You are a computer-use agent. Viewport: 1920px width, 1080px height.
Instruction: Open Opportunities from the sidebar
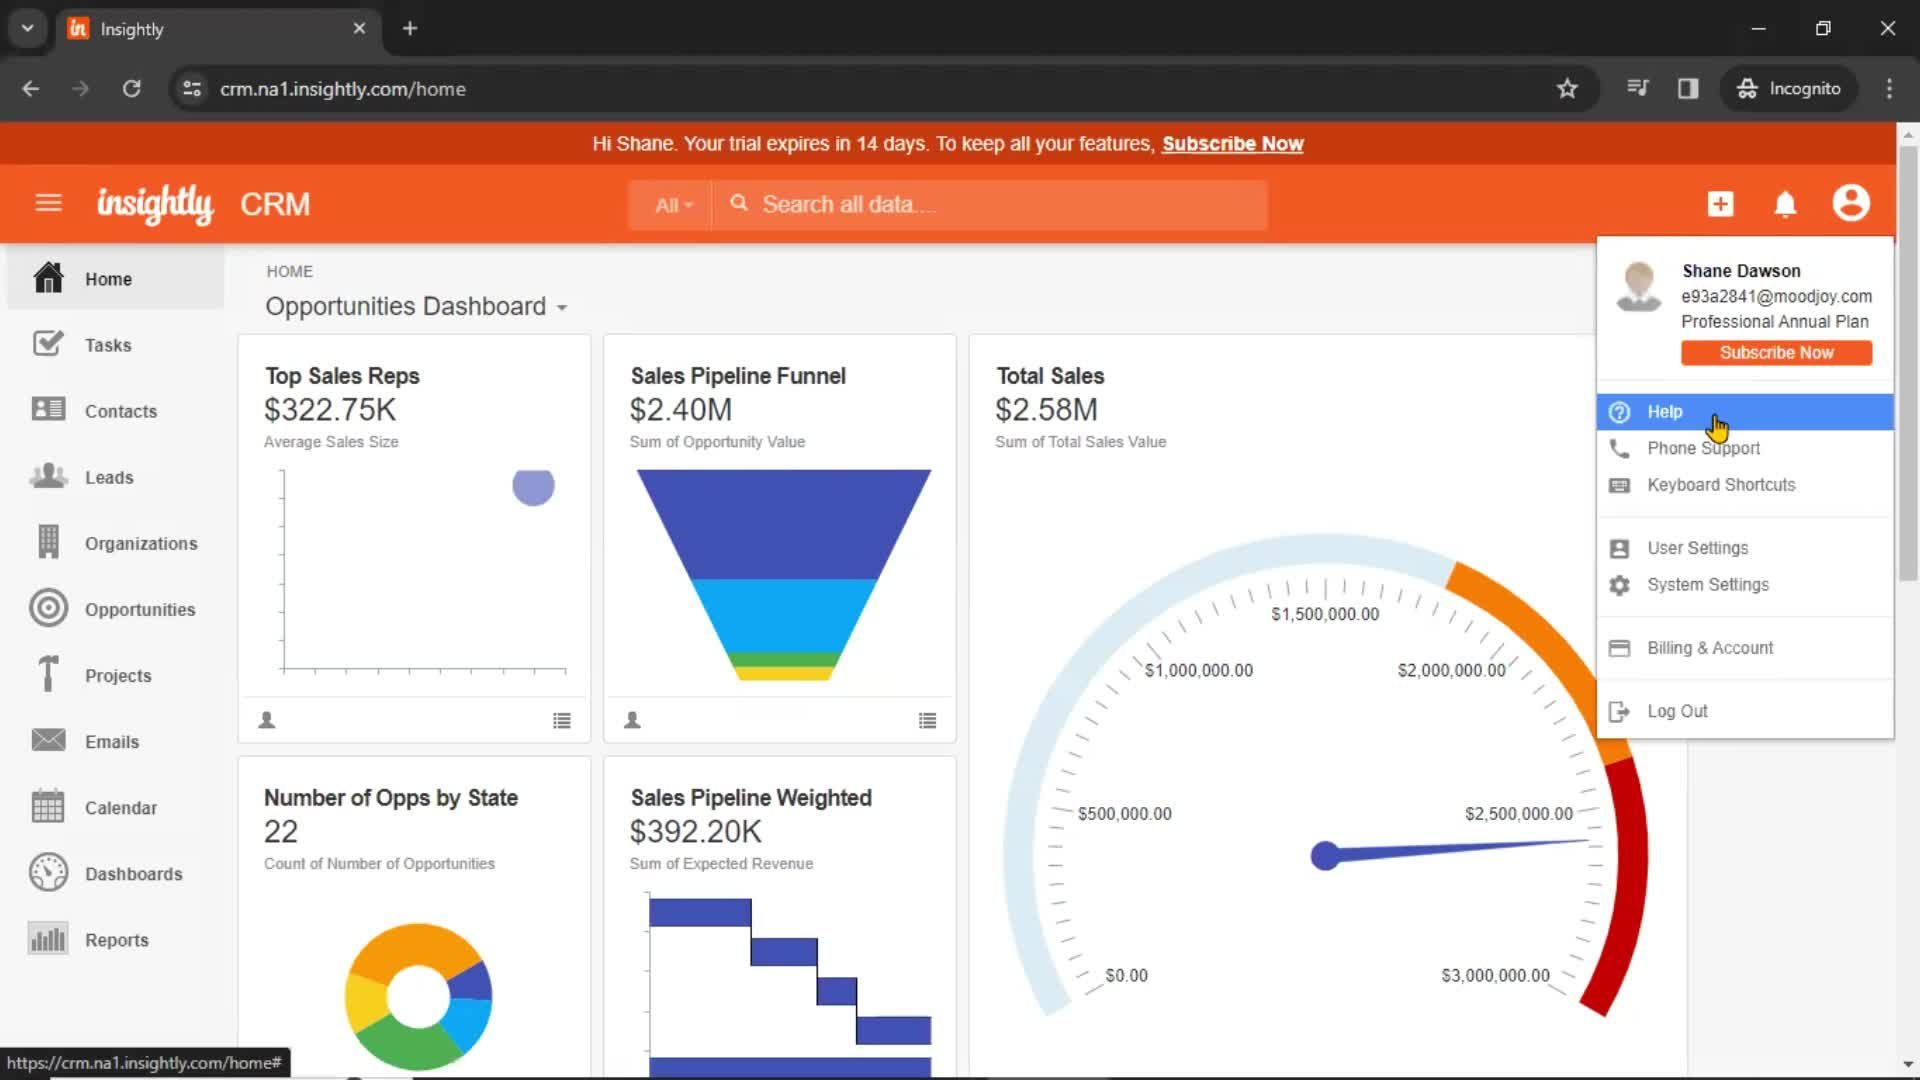pos(115,609)
